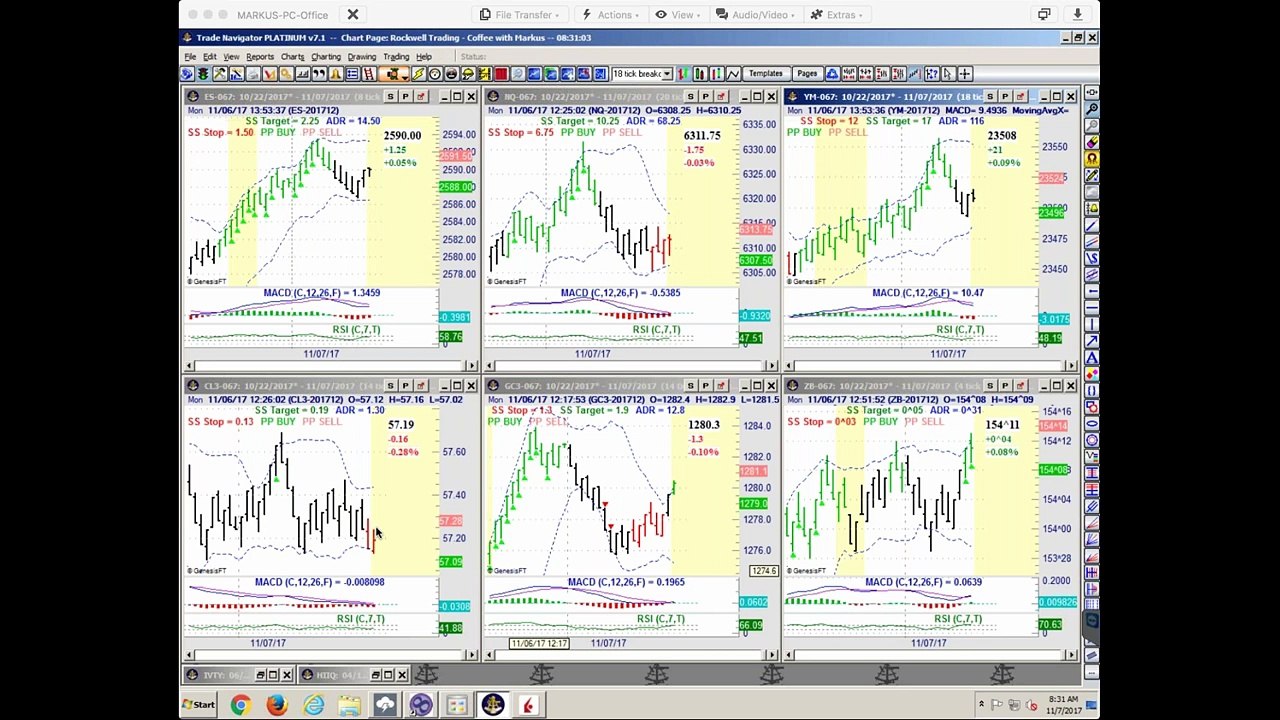Click the pin icon on ES-067 chart
The height and width of the screenshot is (720, 1280).
pos(420,97)
